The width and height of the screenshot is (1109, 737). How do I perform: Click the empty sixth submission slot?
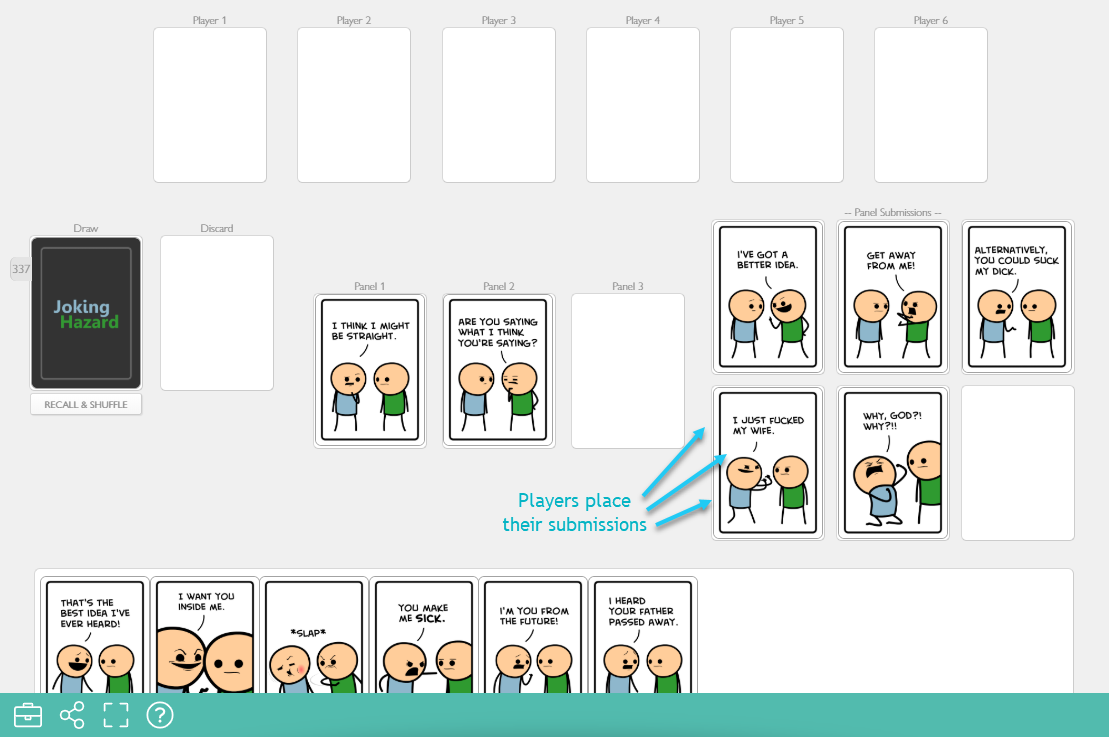tap(1018, 463)
